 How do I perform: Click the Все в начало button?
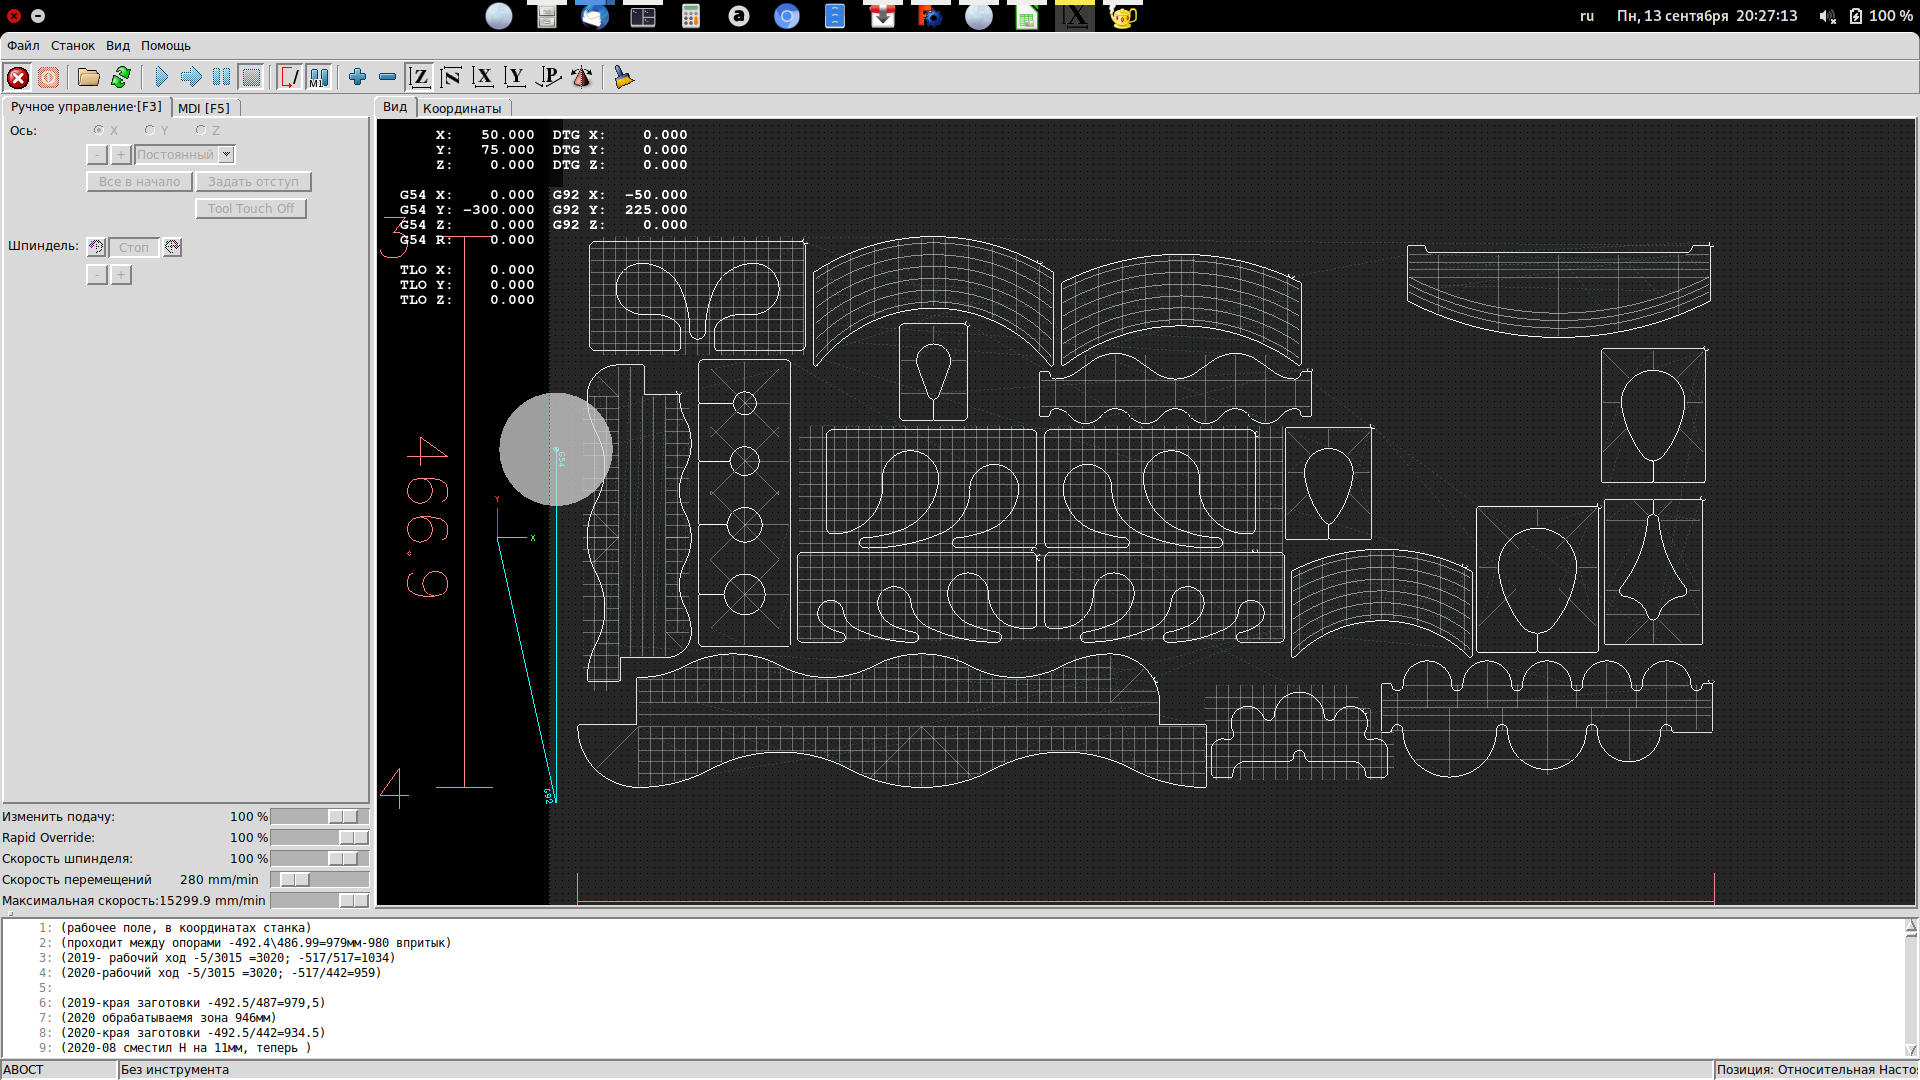139,182
